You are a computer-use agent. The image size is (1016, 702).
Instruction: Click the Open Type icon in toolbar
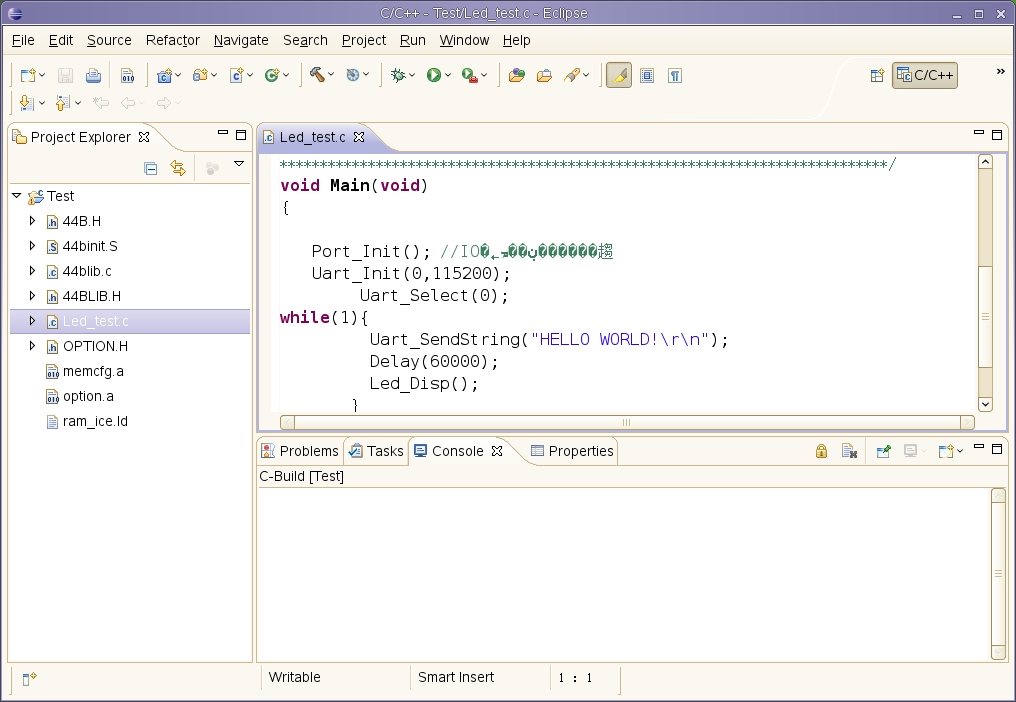(x=516, y=76)
